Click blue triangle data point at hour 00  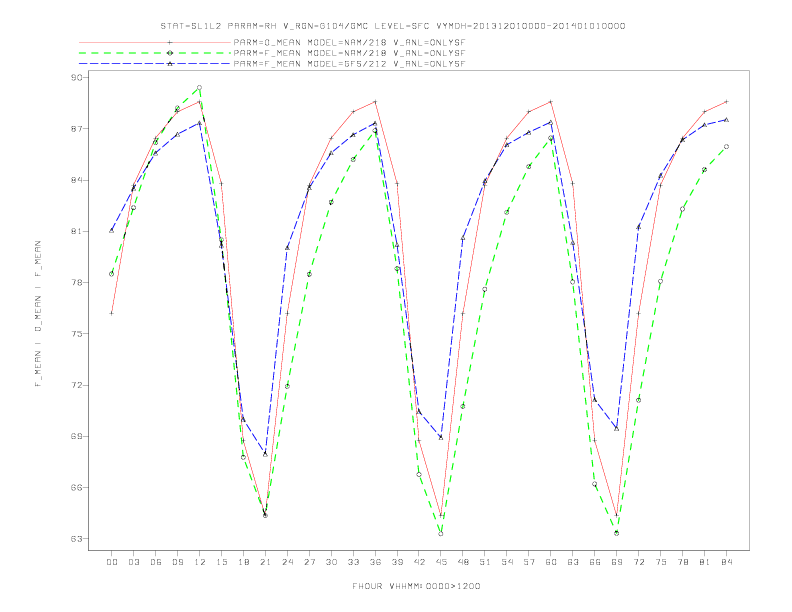pos(112,230)
